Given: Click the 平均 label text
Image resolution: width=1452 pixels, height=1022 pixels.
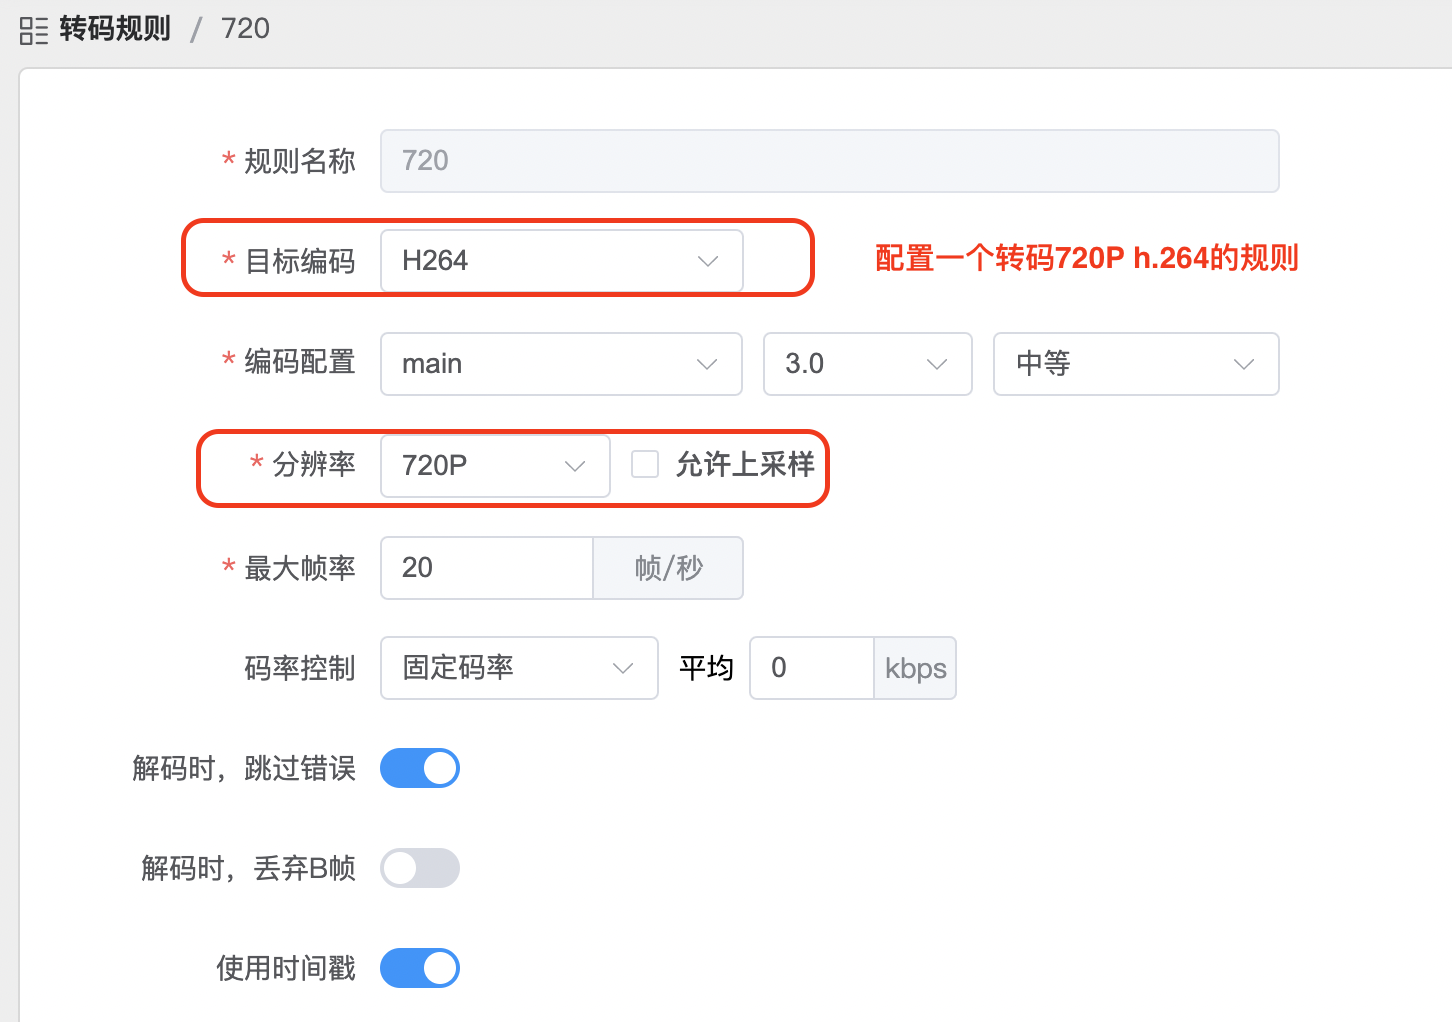Looking at the screenshot, I should (x=706, y=668).
